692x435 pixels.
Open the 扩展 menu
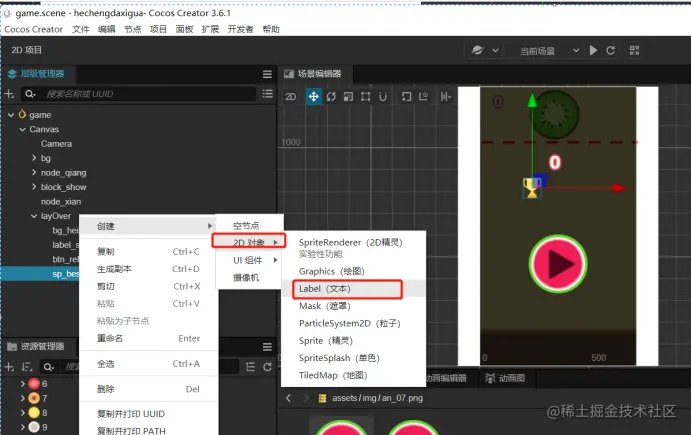click(211, 29)
